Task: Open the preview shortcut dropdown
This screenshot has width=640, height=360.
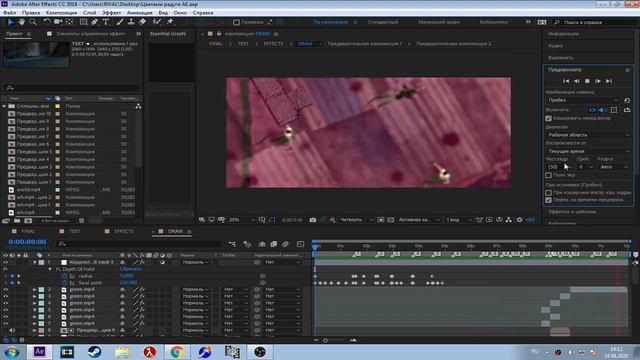Action: tap(583, 100)
